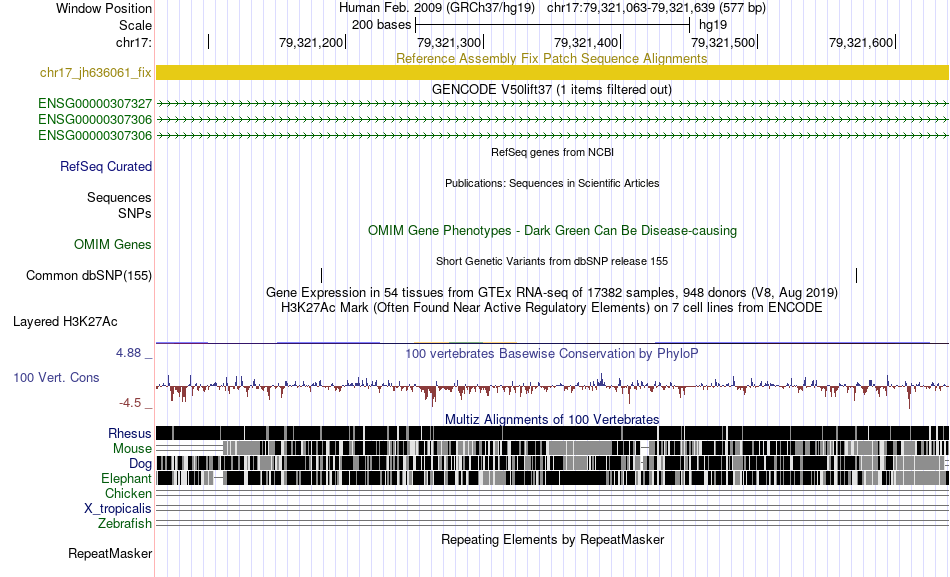Click the Elephant alignment row label
Screen dimensions: 950x577
[x=126, y=478]
